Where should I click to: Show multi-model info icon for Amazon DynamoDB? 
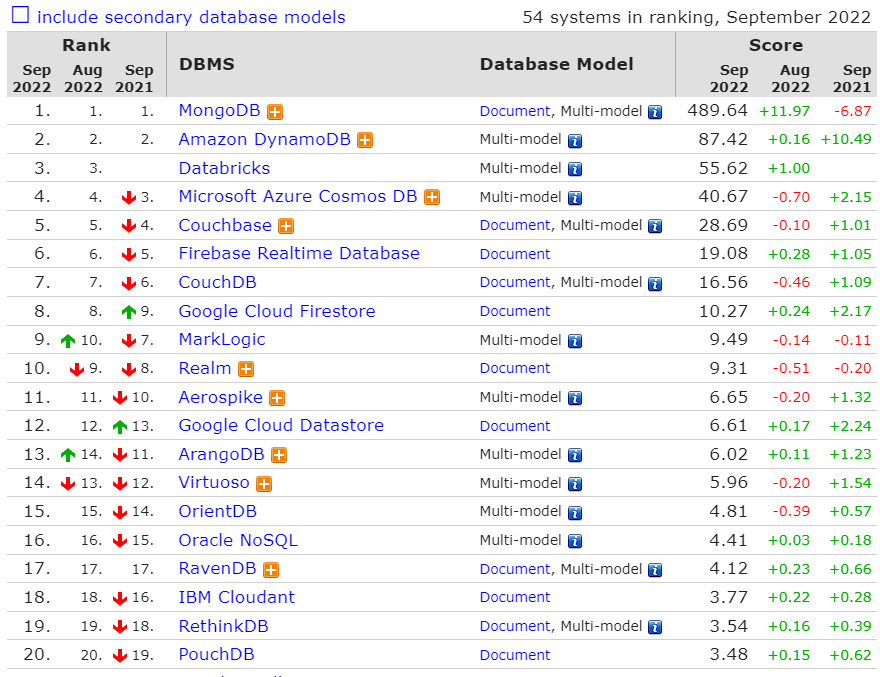point(575,141)
